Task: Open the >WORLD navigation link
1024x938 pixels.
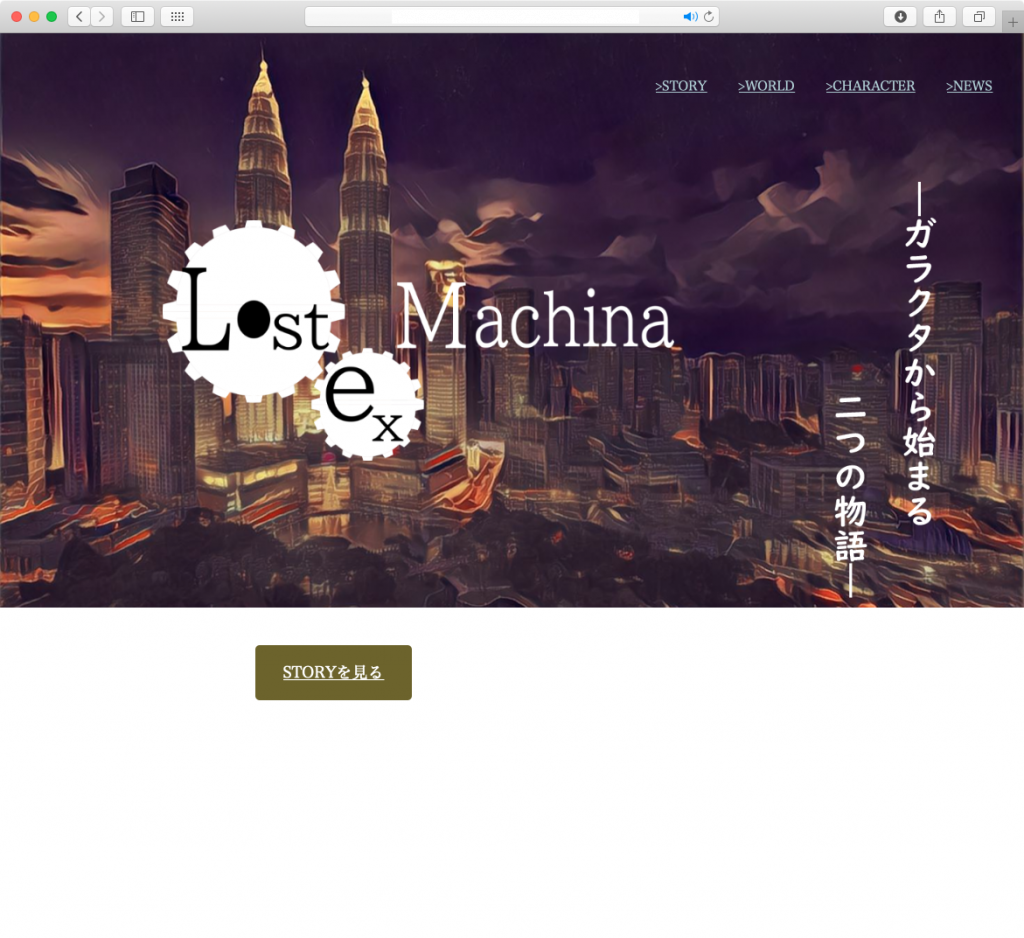Action: [x=766, y=86]
